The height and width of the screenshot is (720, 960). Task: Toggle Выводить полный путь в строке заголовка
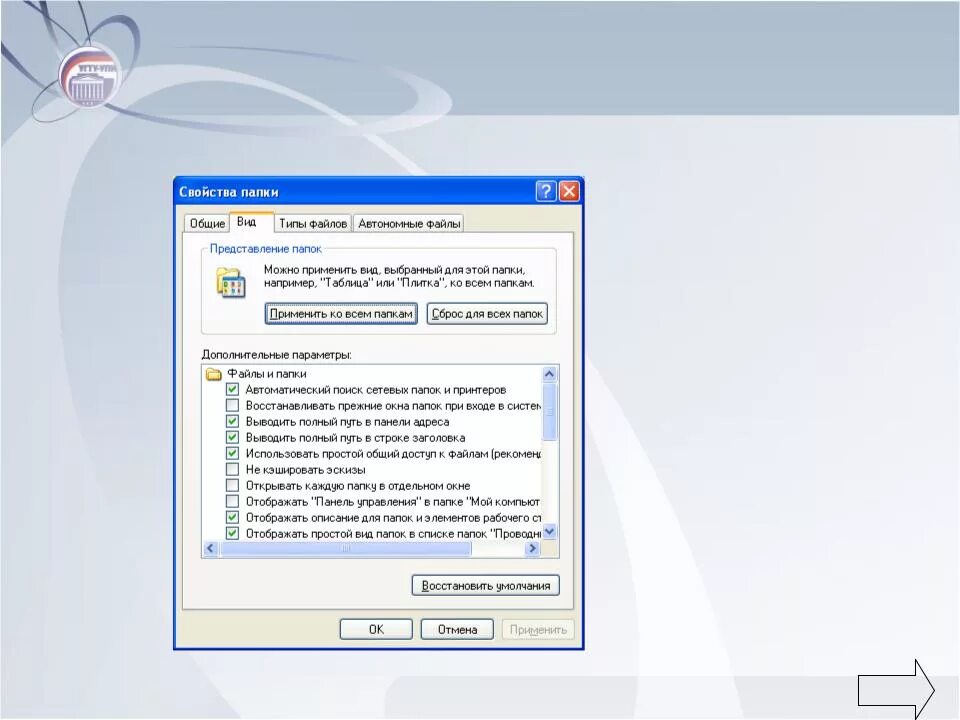[x=232, y=437]
